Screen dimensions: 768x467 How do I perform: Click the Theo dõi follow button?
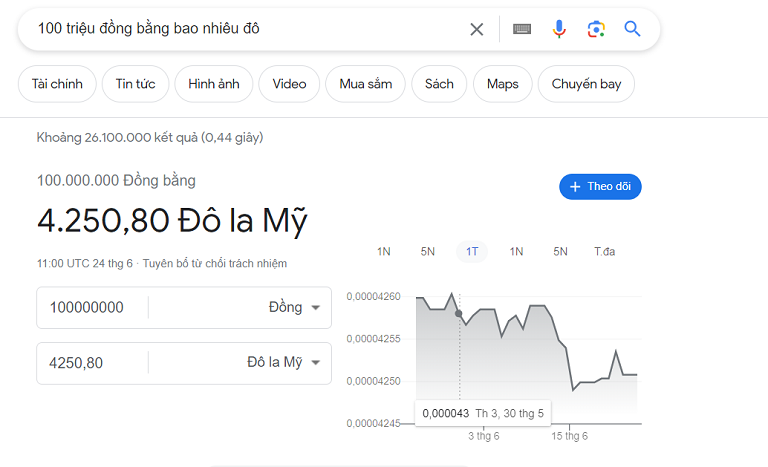(600, 187)
